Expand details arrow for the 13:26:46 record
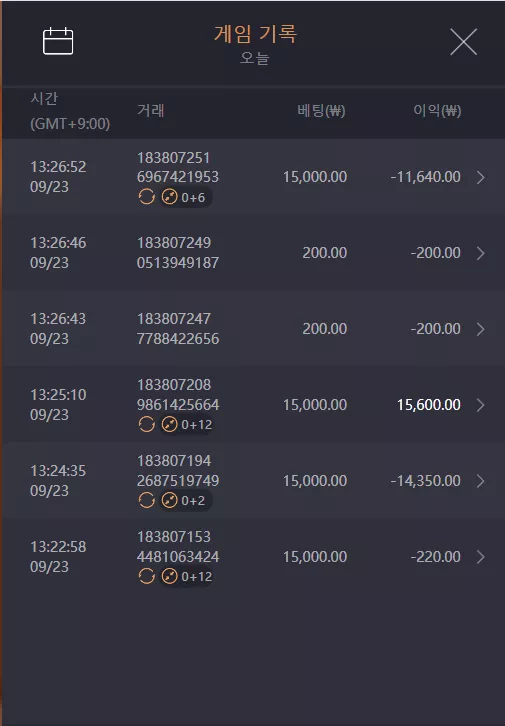Viewport: 505px width, 726px height. [x=481, y=253]
